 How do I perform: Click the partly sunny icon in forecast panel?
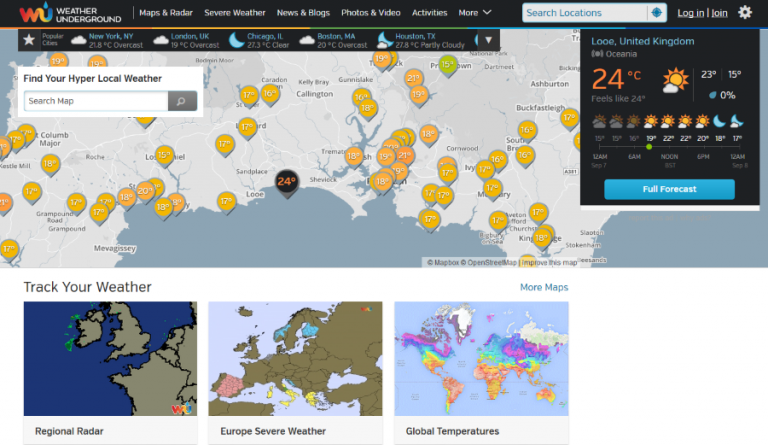677,80
